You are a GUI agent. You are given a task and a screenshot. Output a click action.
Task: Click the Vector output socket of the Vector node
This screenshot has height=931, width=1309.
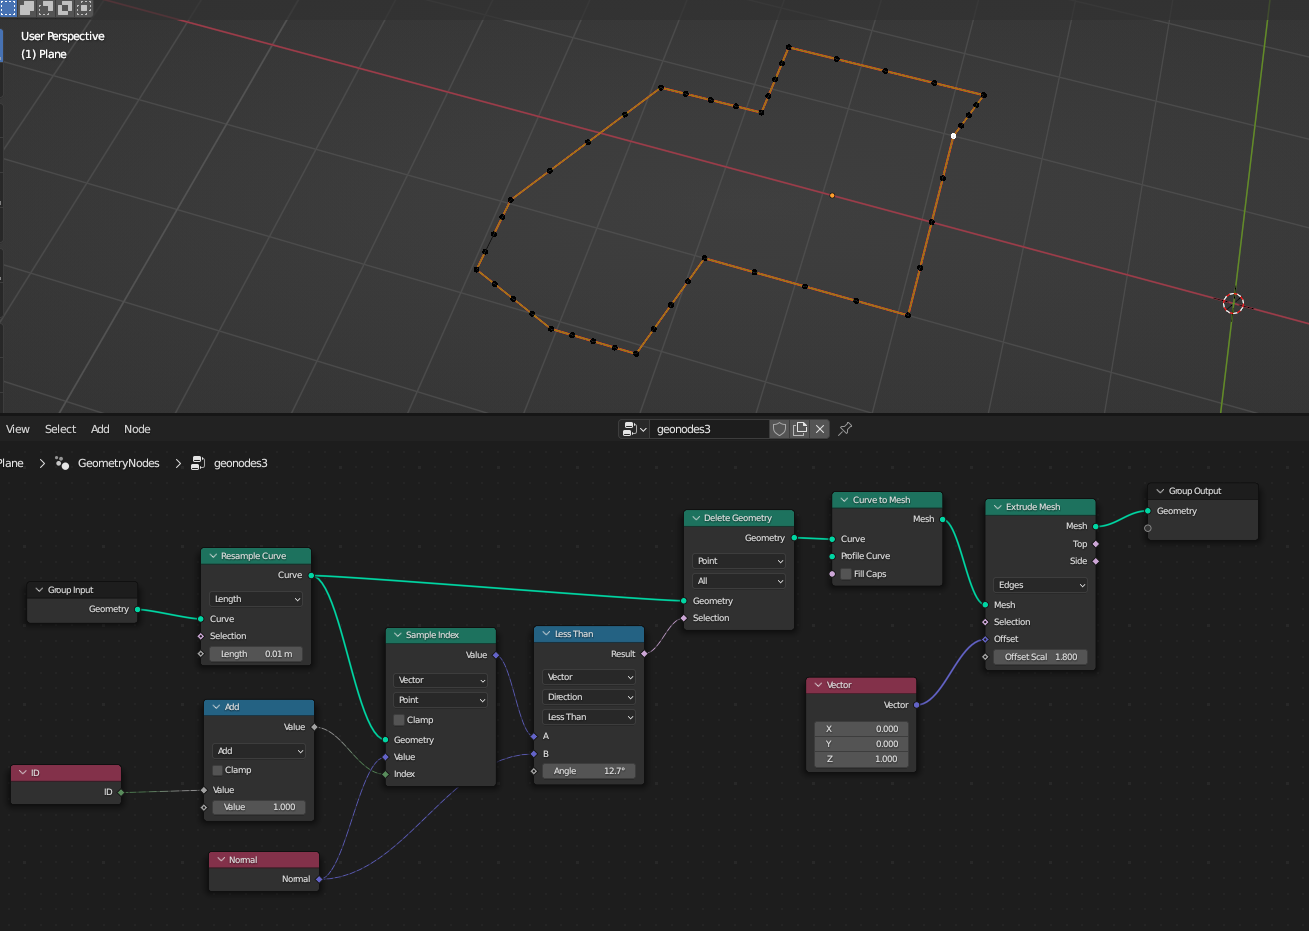916,705
